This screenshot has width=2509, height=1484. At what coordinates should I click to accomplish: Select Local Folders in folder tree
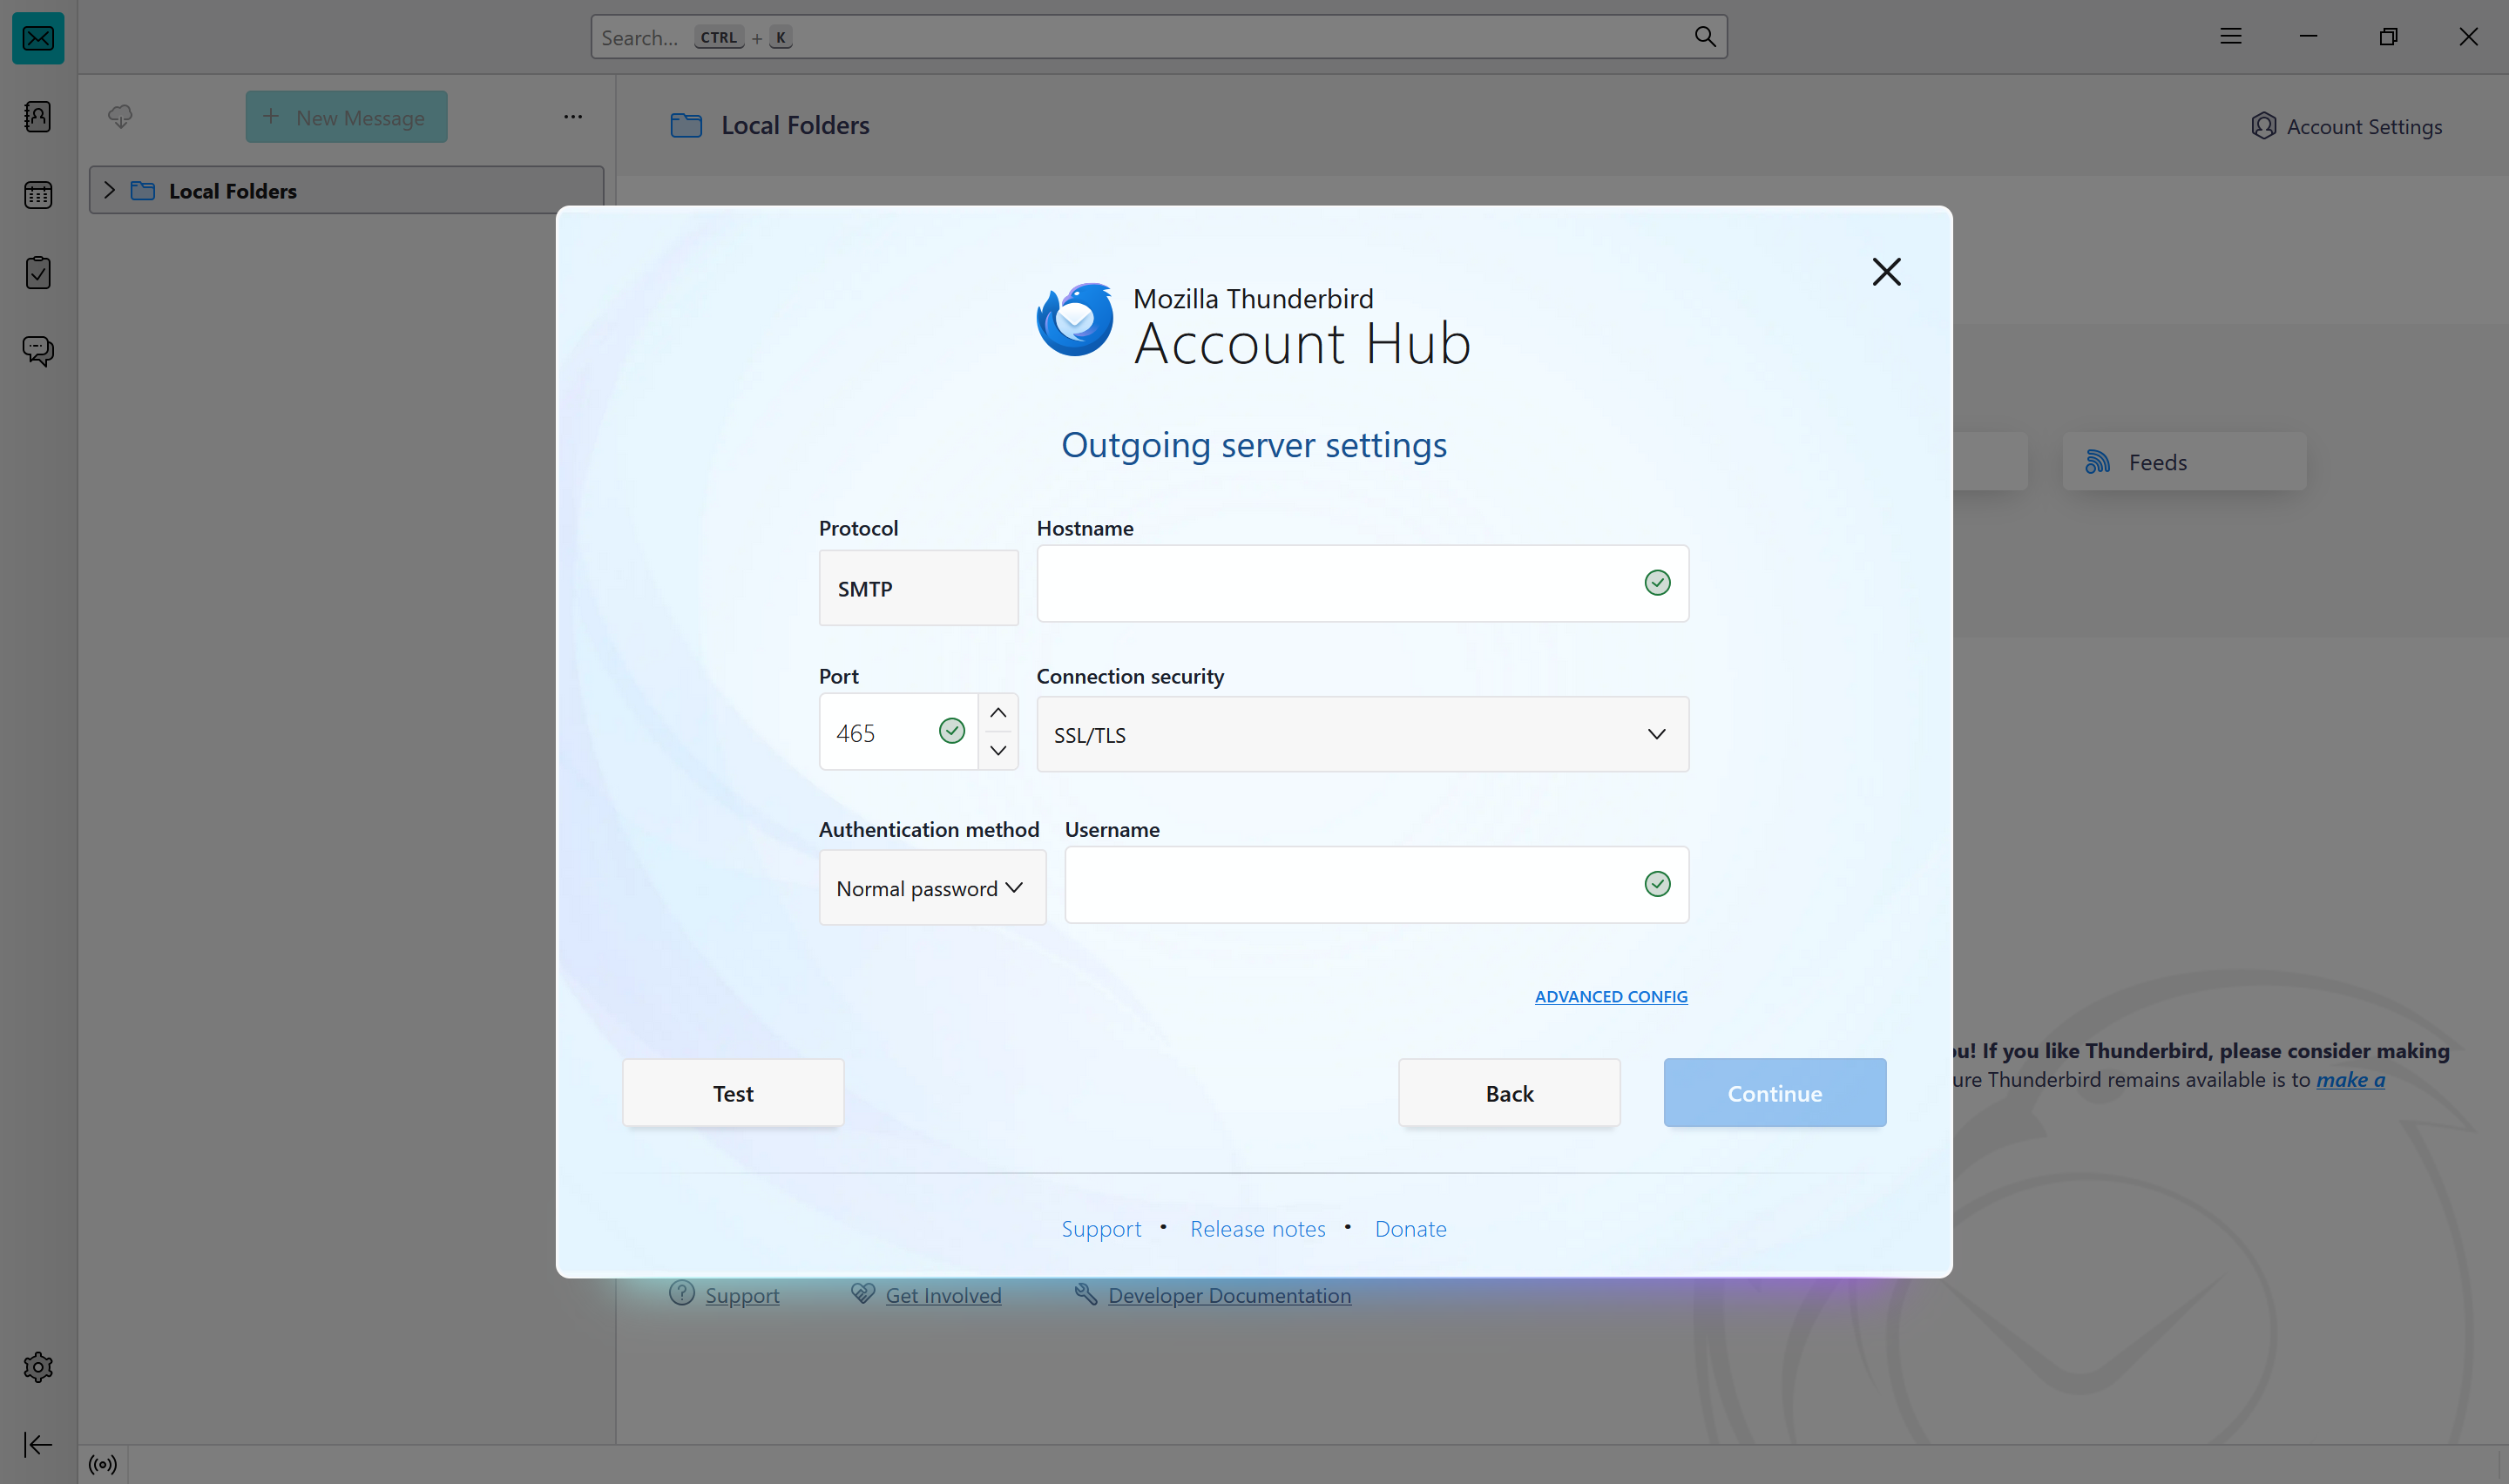pyautogui.click(x=346, y=190)
